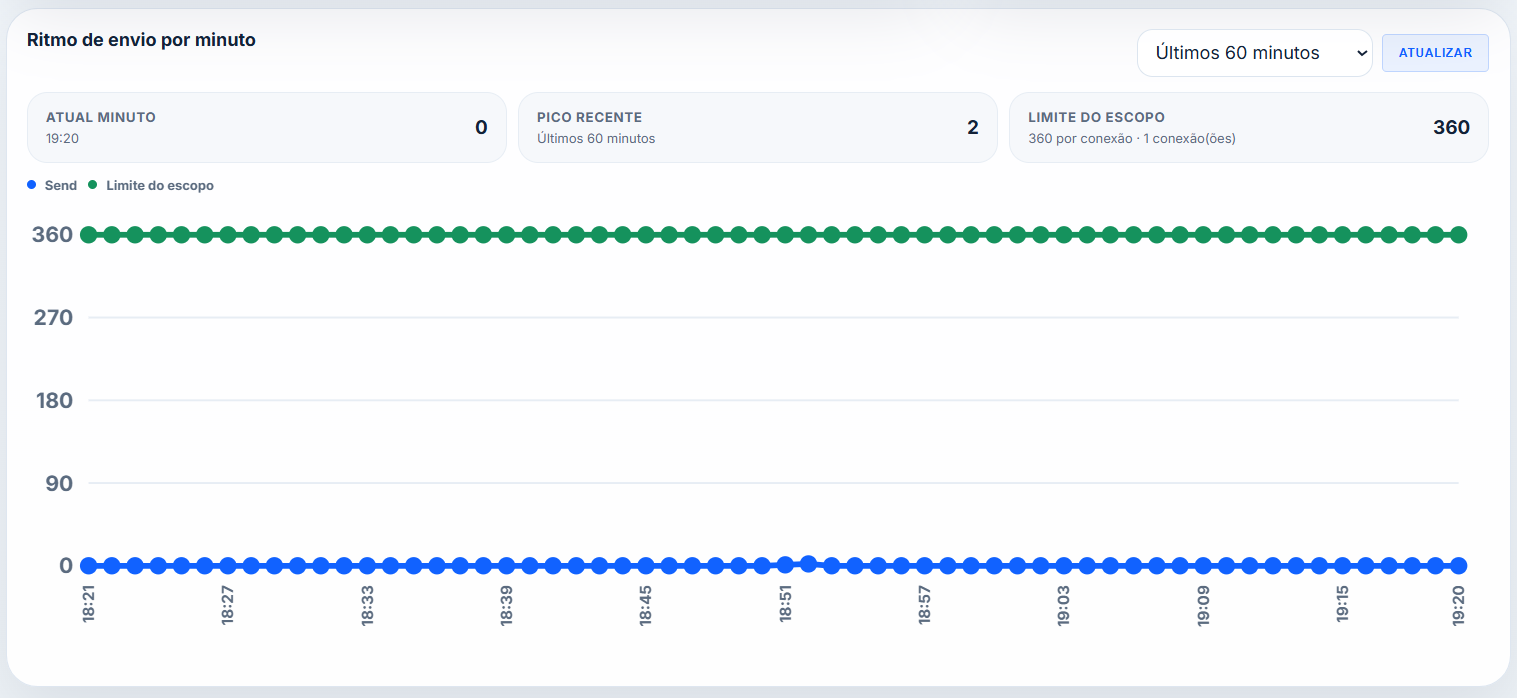The image size is (1517, 698).
Task: Select the ATUAL MINUTO stat card
Action: [266, 127]
